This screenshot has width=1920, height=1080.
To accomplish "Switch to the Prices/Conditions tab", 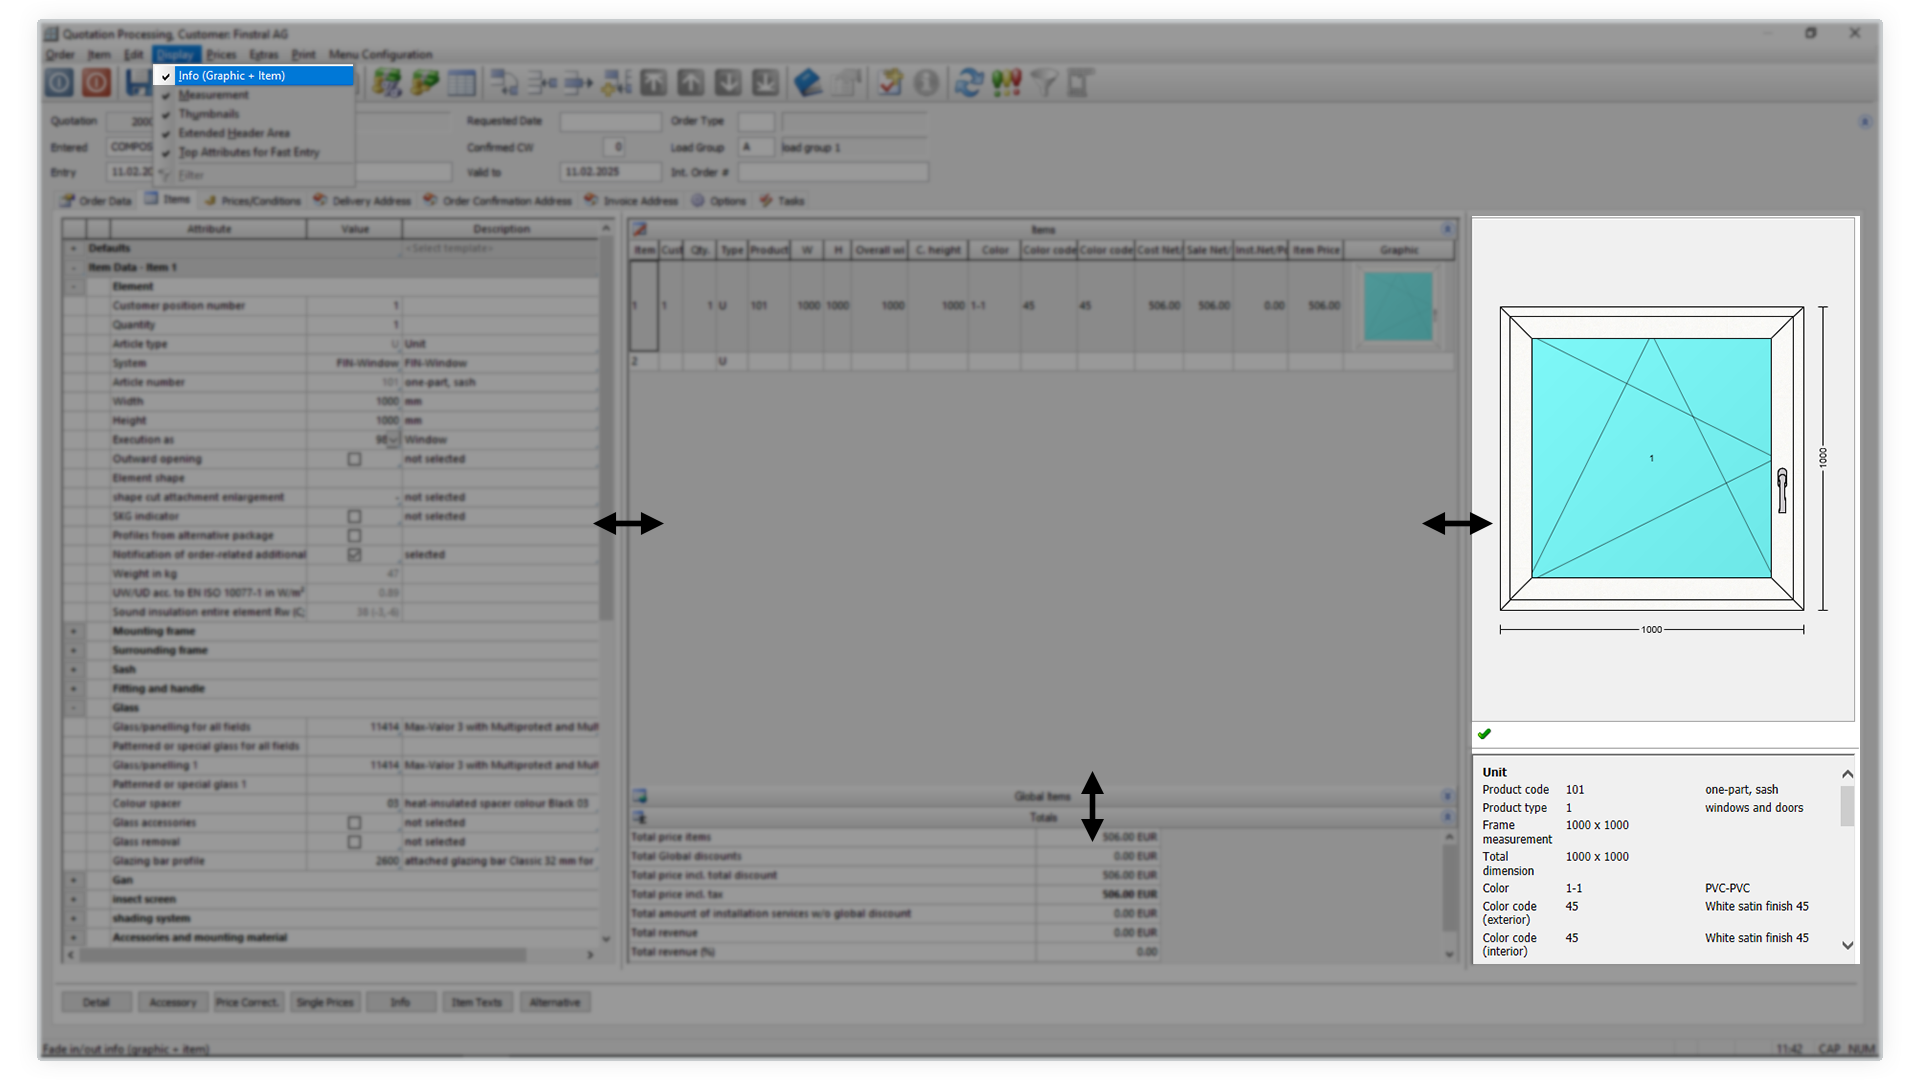I will [x=253, y=201].
